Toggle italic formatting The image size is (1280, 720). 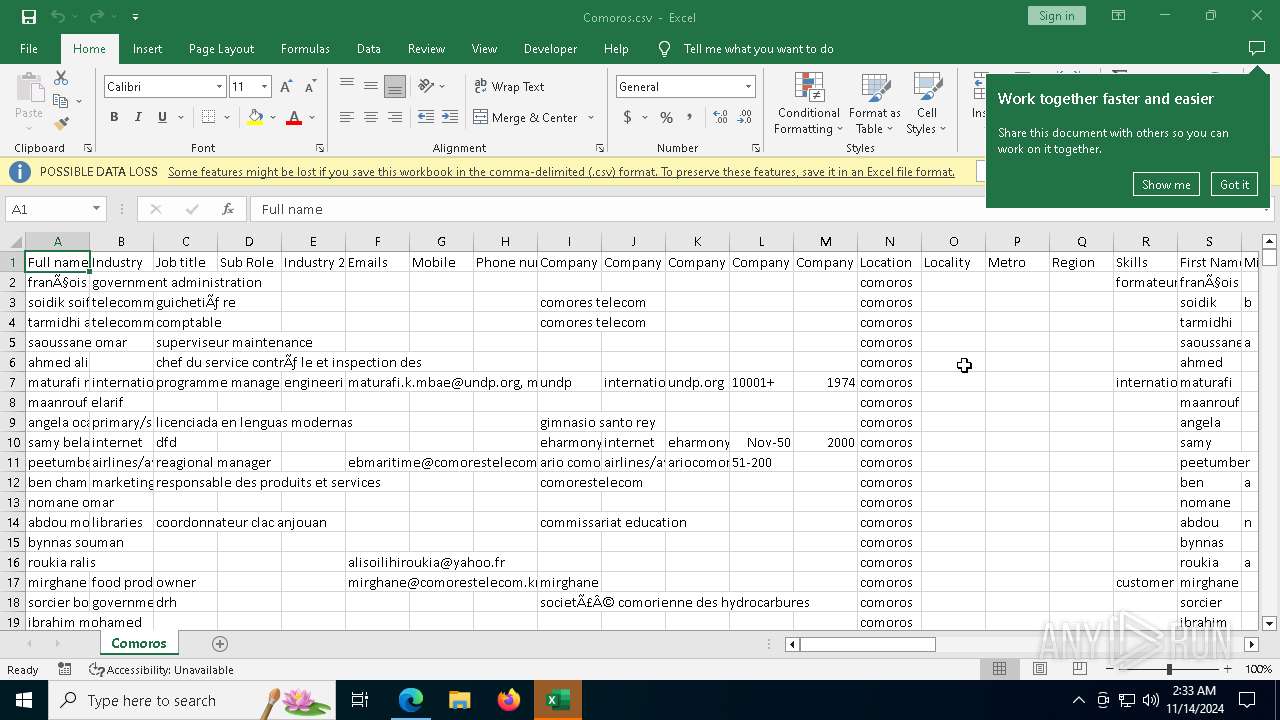138,117
